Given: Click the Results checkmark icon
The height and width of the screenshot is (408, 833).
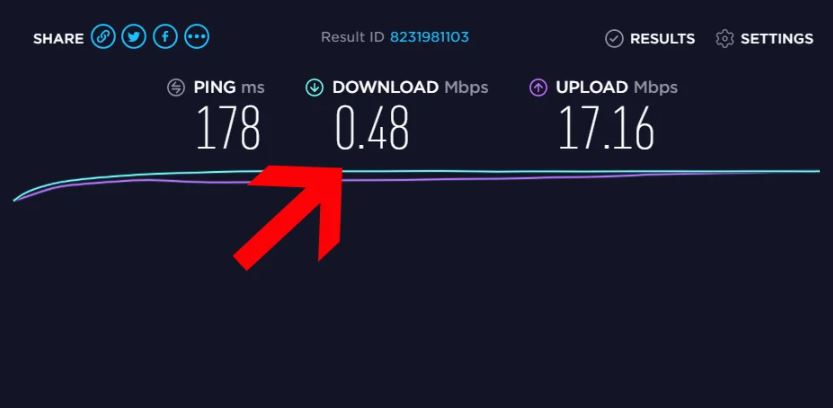Looking at the screenshot, I should (x=614, y=39).
